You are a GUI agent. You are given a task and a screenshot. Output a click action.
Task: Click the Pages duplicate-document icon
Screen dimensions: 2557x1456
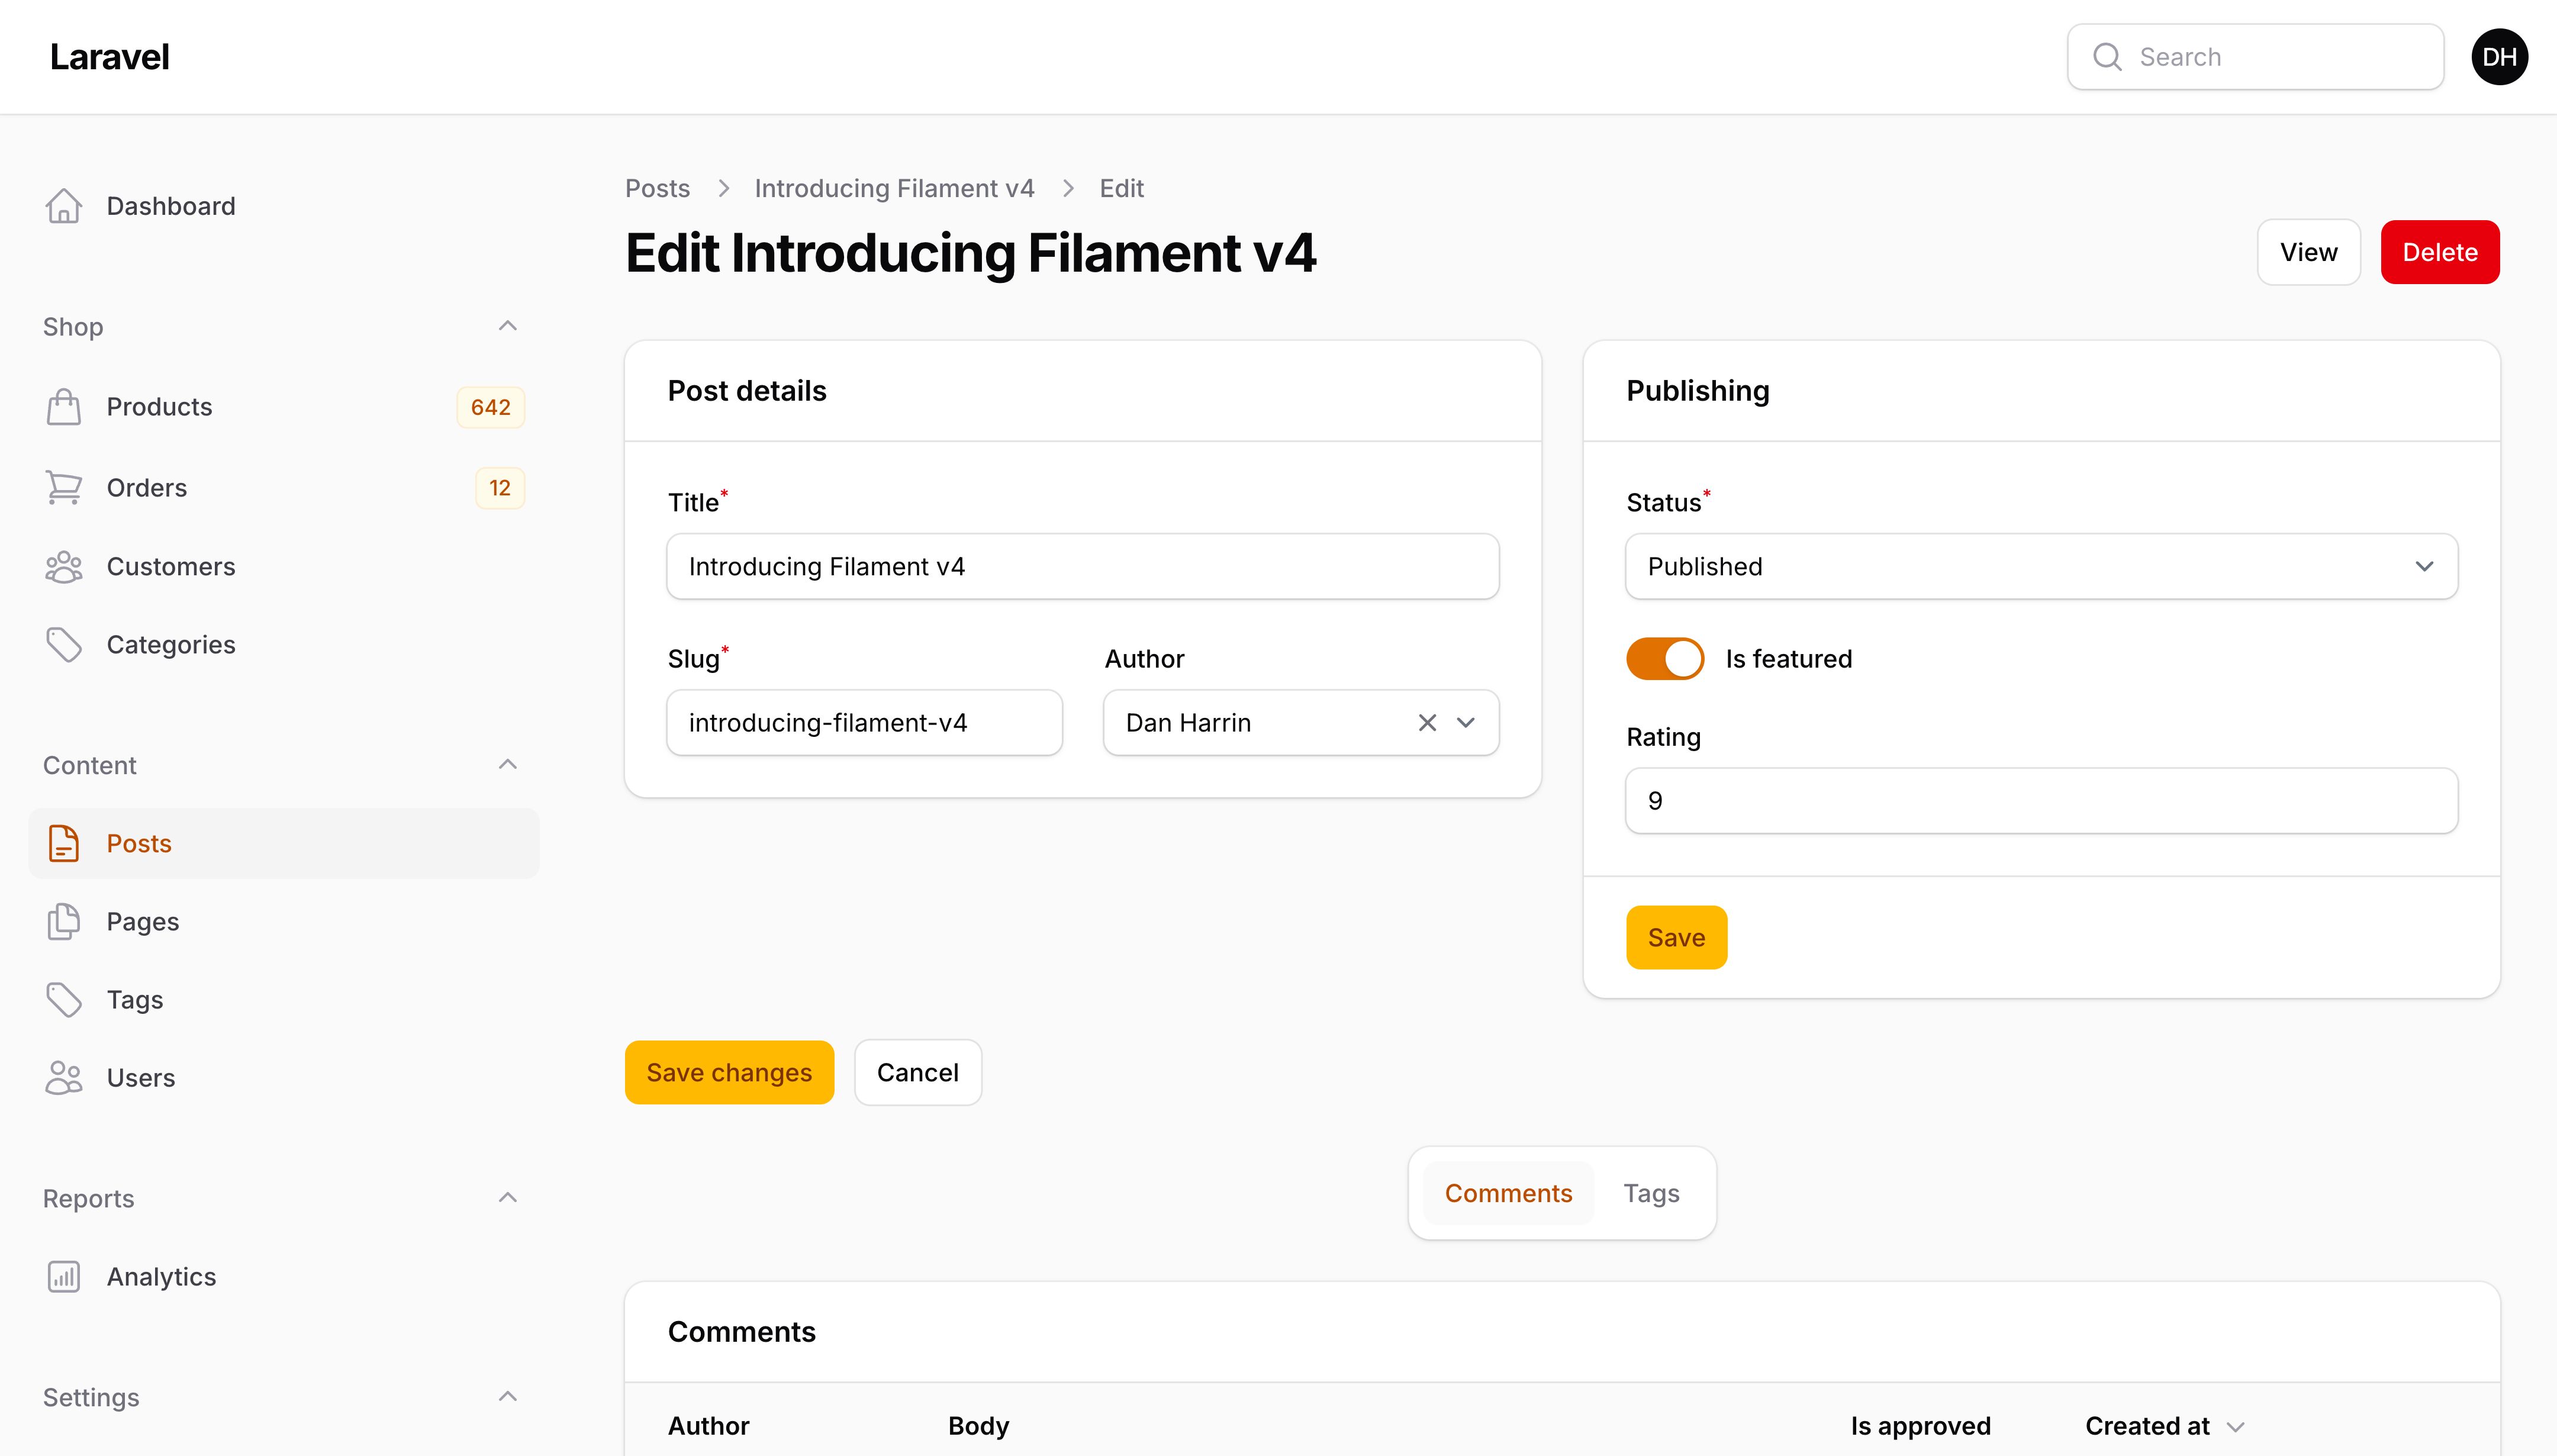[x=64, y=922]
